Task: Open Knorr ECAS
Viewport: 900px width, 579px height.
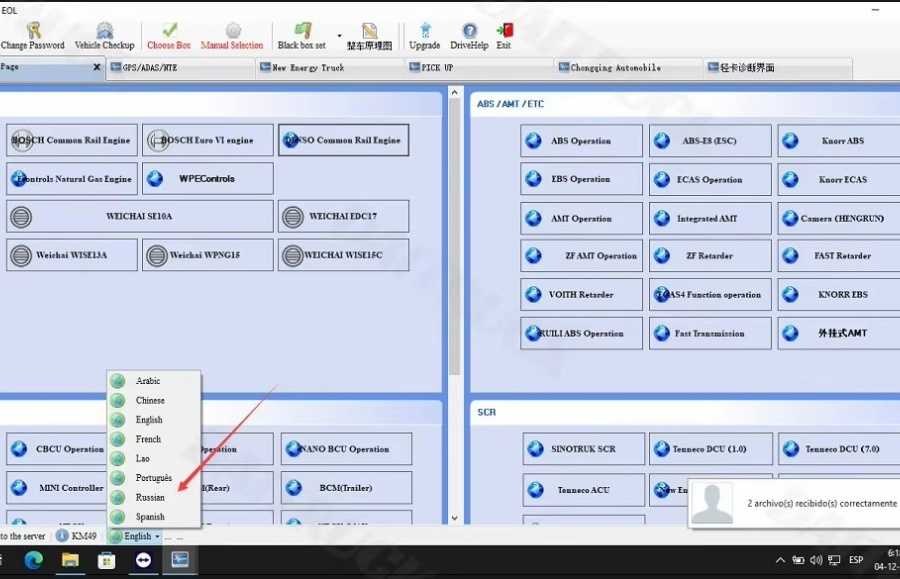Action: pos(839,179)
